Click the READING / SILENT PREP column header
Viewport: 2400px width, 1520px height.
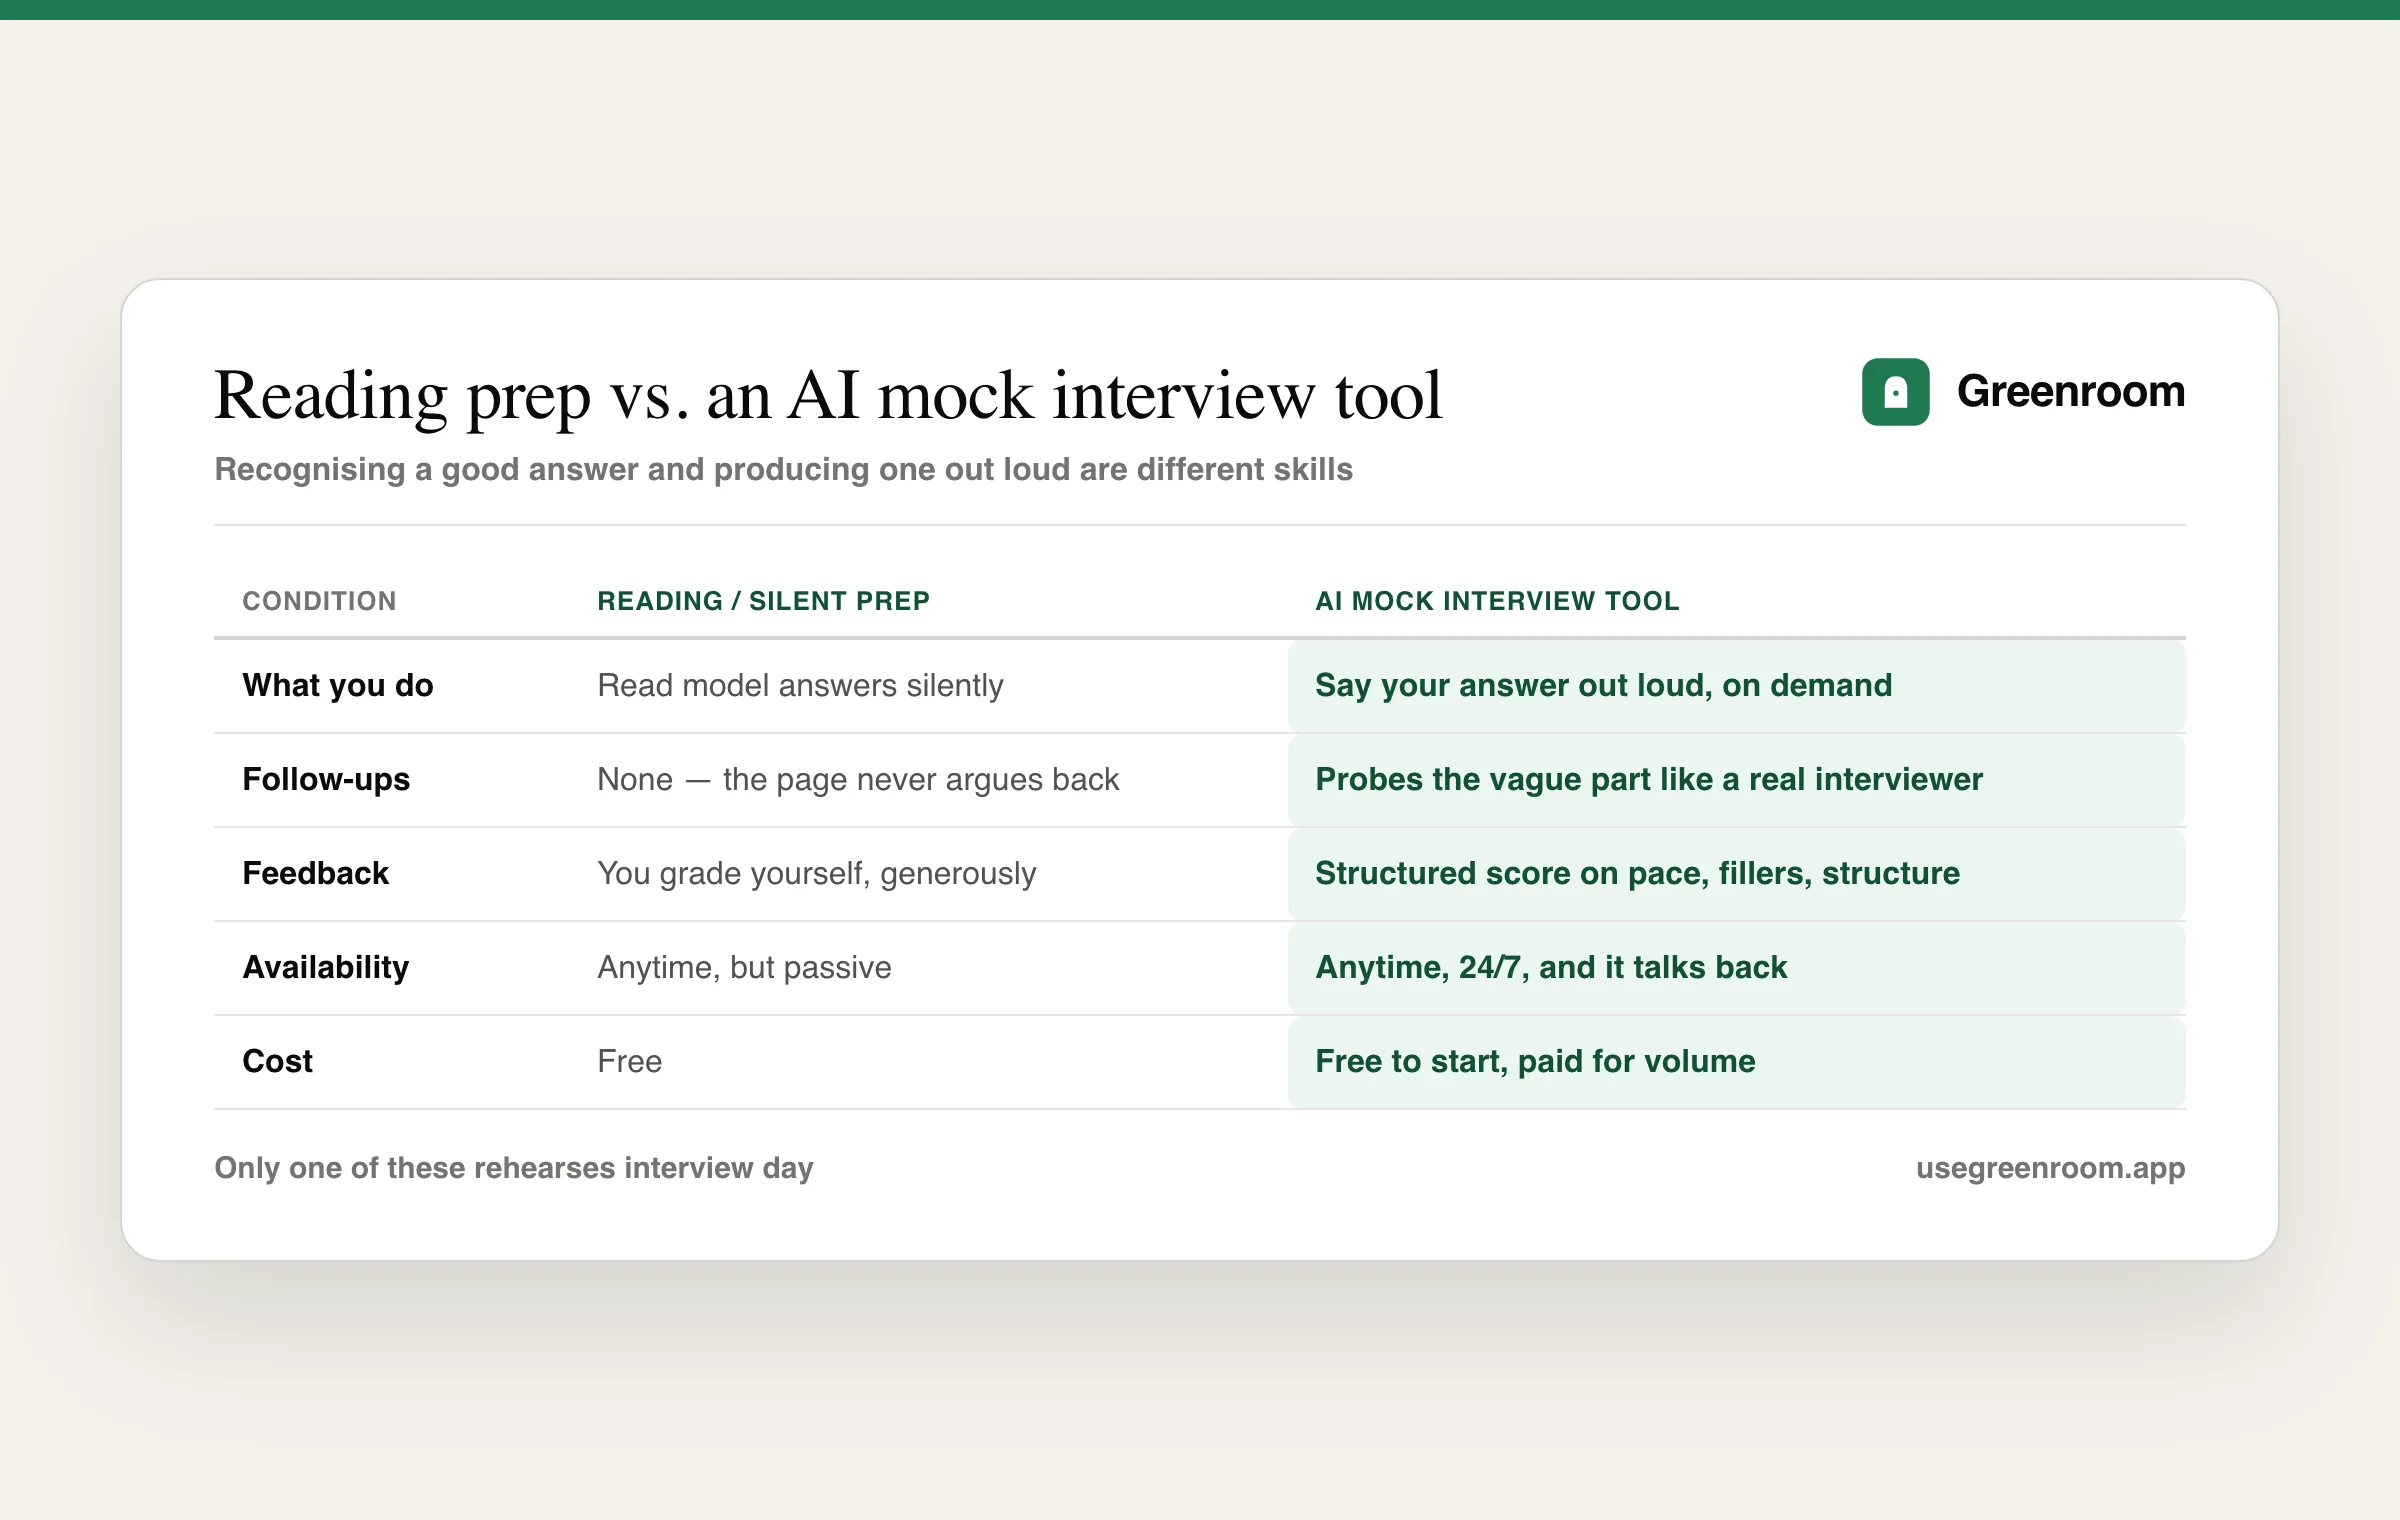(763, 601)
